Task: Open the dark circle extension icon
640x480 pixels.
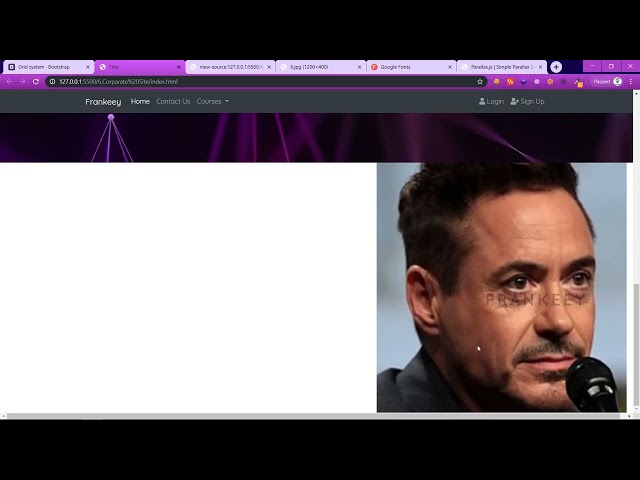Action: tap(564, 82)
